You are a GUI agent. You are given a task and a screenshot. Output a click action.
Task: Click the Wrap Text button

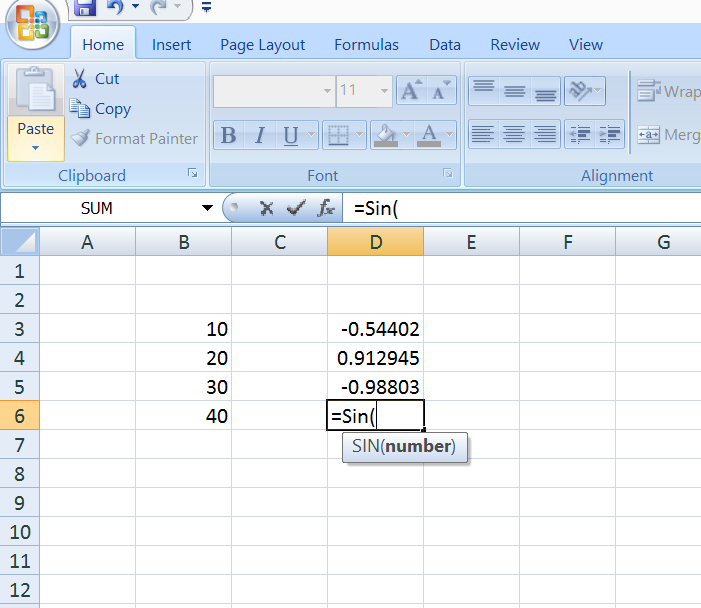click(x=668, y=92)
